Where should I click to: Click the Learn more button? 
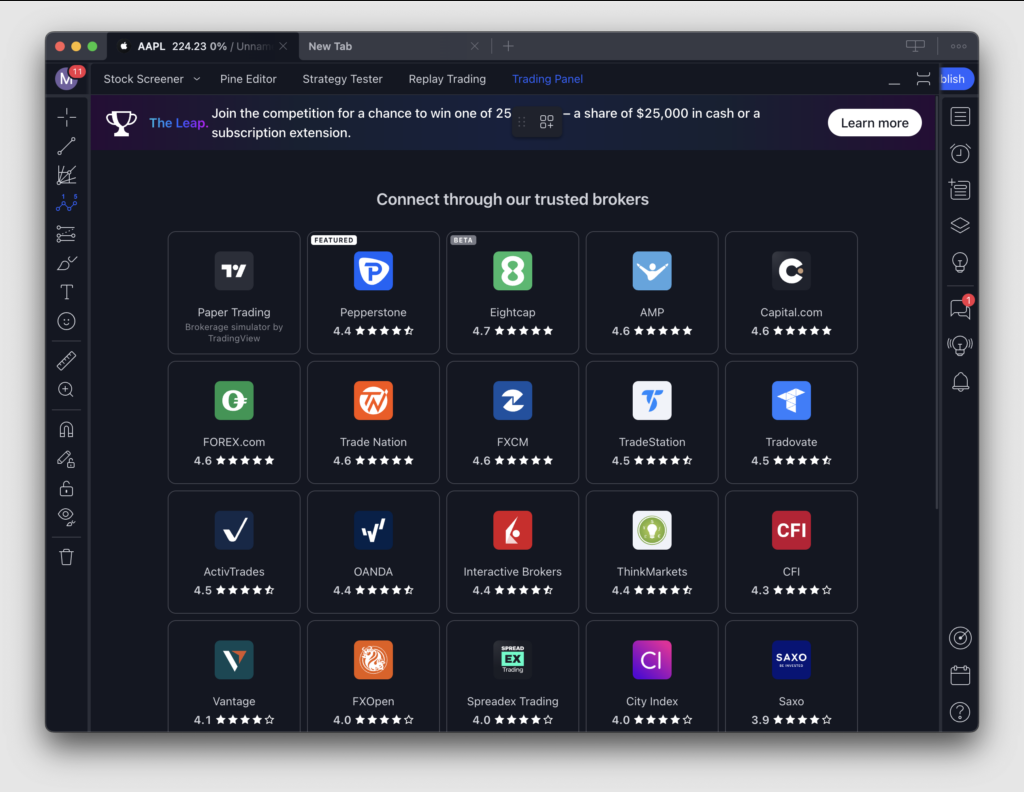(x=874, y=123)
